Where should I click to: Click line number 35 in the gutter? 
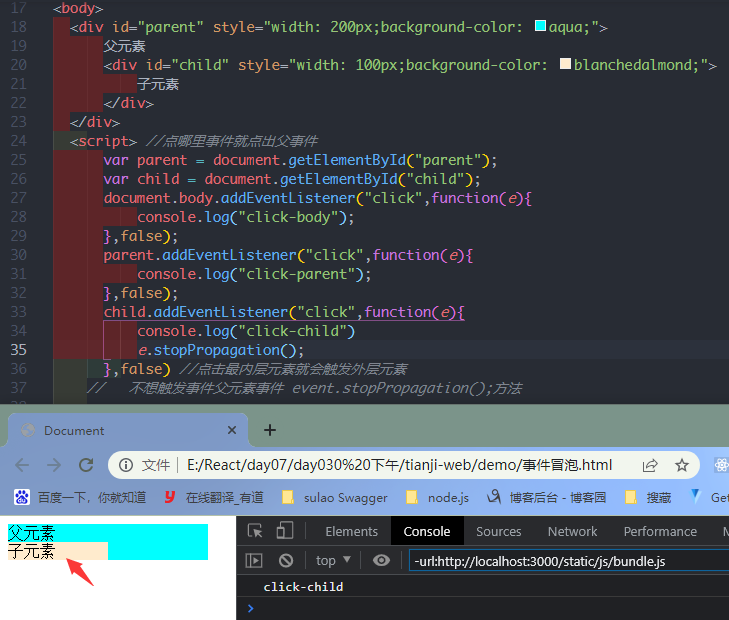[19, 350]
